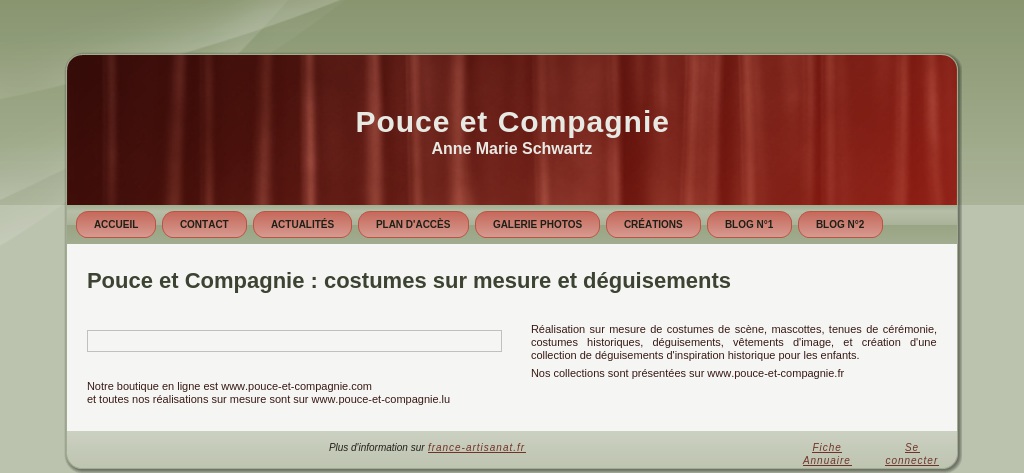Click the Plus d'information sur text
This screenshot has width=1024, height=473.
(377, 448)
